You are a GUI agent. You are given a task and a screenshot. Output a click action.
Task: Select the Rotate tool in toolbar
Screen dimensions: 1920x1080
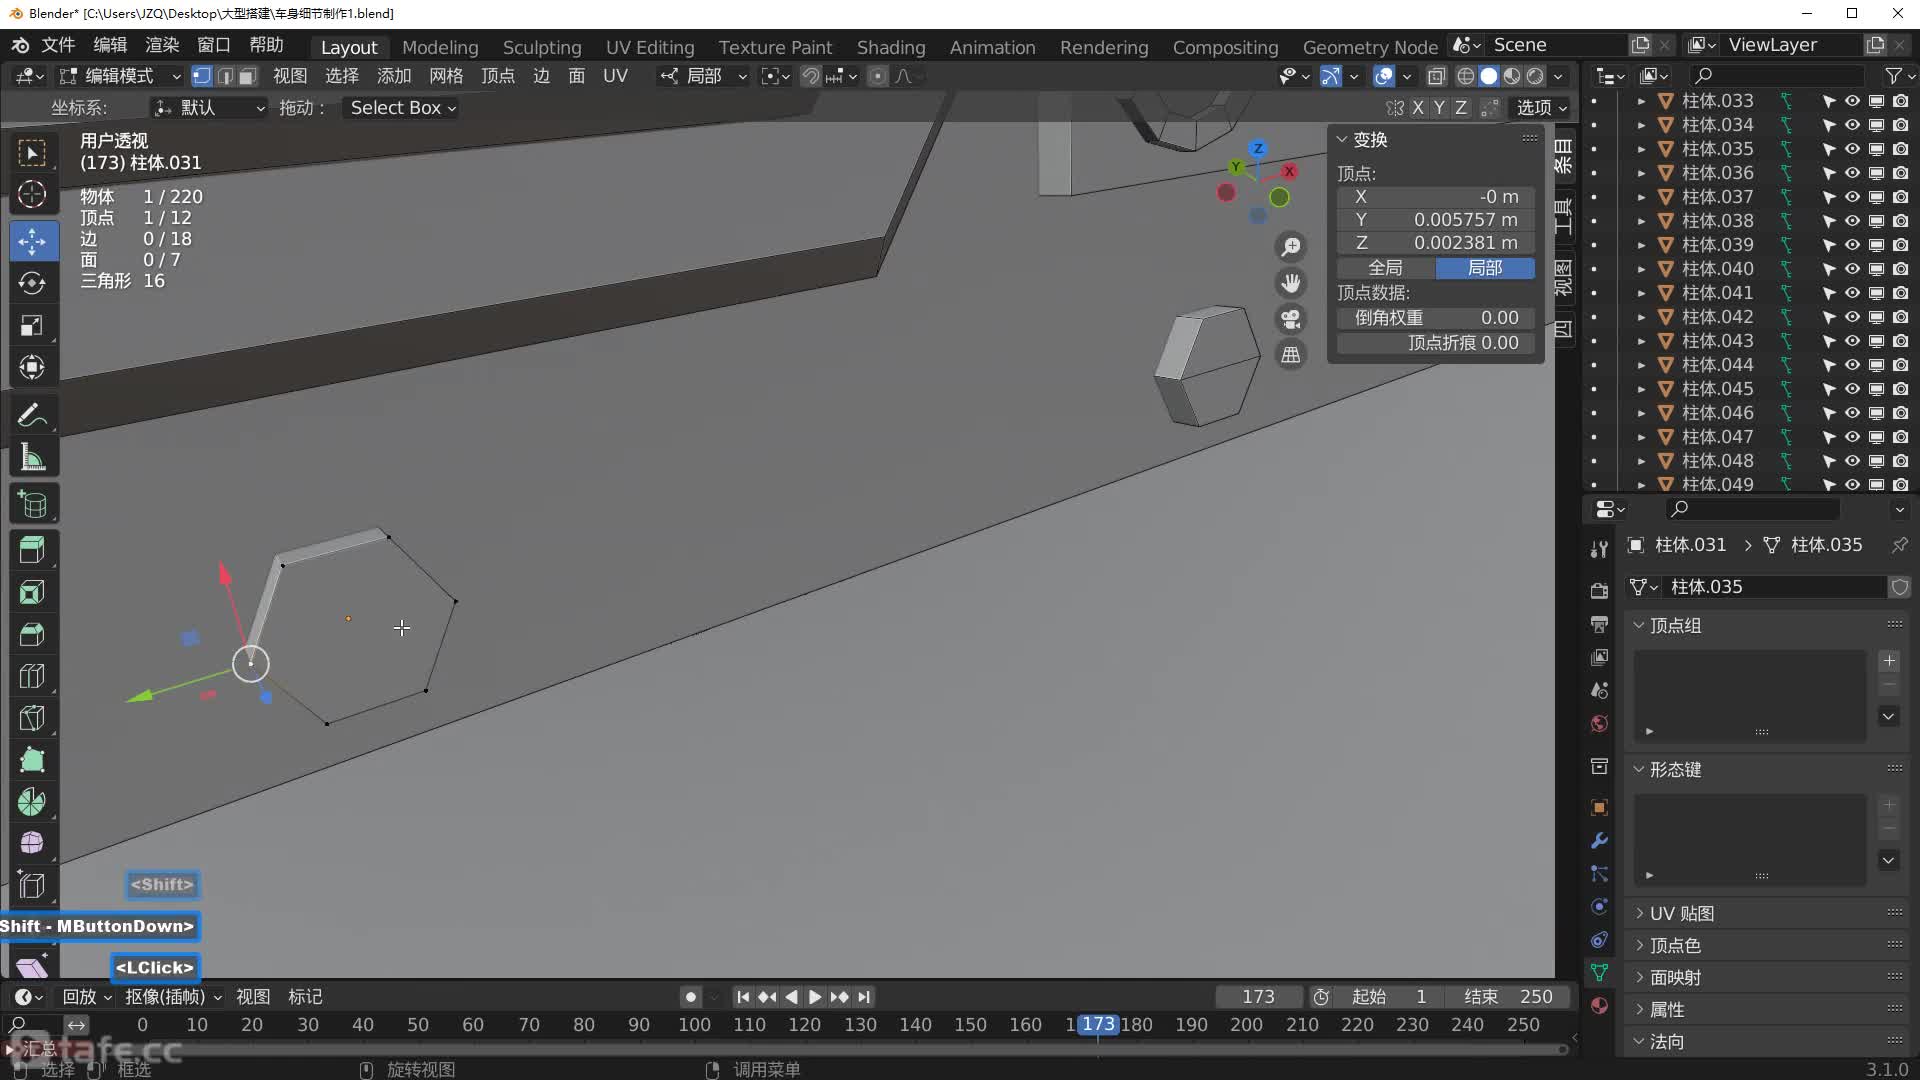click(x=32, y=284)
